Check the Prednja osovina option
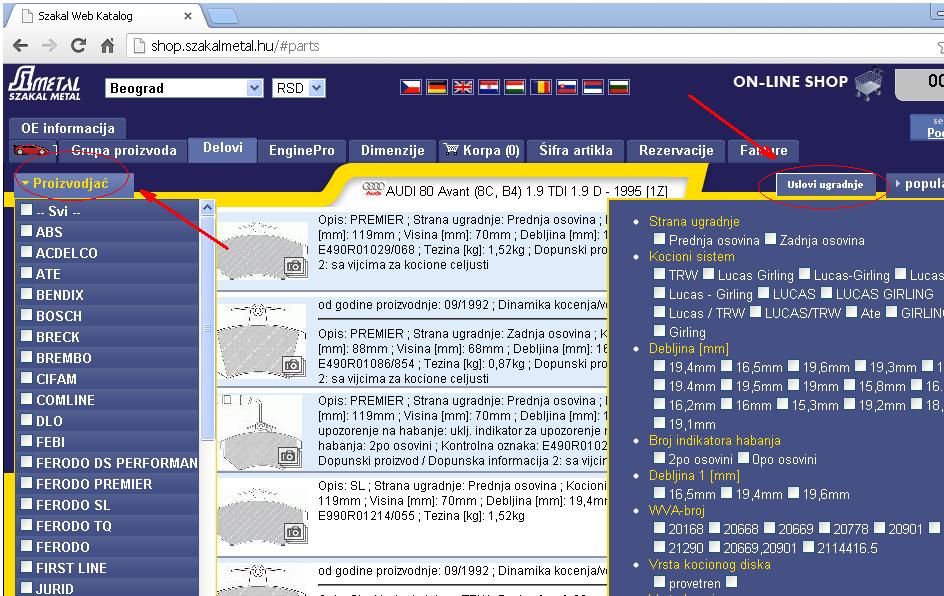Image resolution: width=944 pixels, height=596 pixels. (660, 239)
